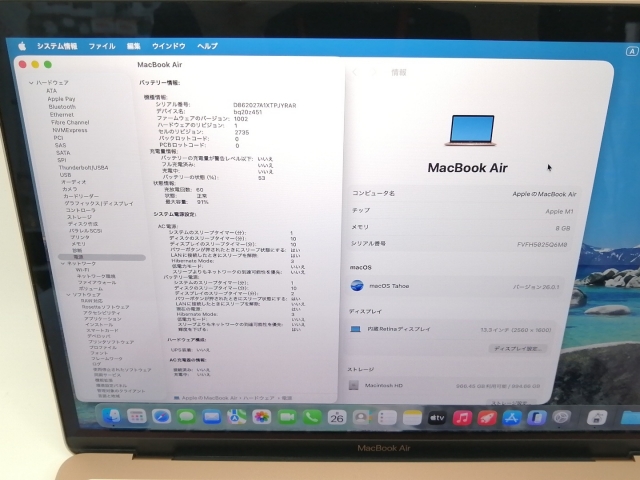Click the 最大容量 91% value
Screen dimensions: 640x480
click(202, 202)
